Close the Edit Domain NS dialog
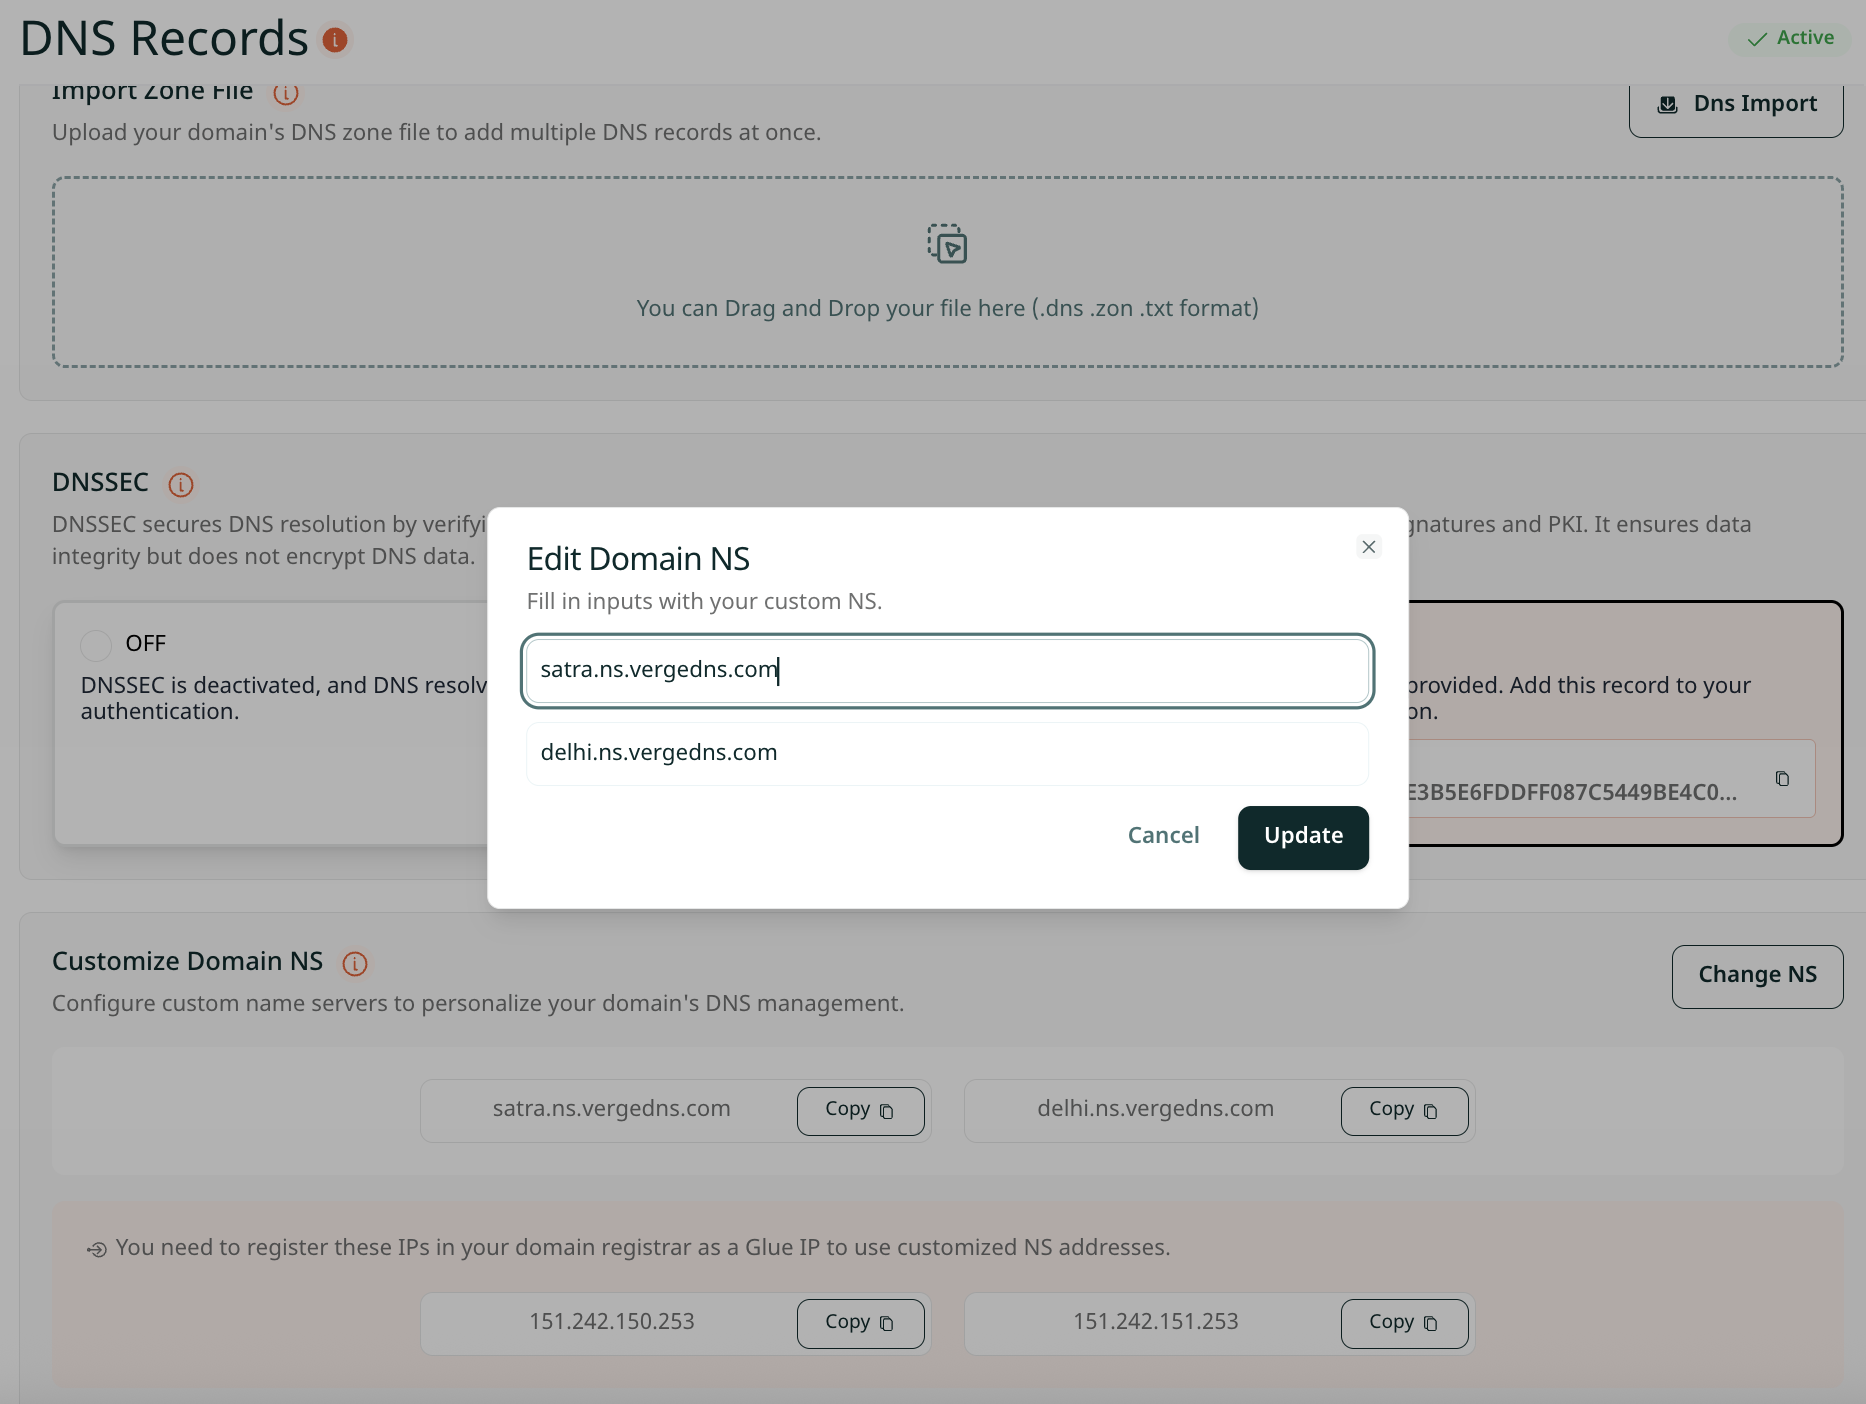1866x1404 pixels. [x=1369, y=547]
